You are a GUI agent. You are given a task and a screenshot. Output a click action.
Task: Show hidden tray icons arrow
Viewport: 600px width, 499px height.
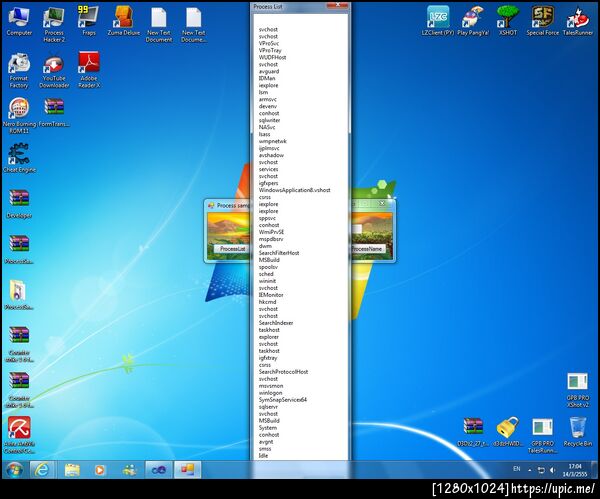click(x=530, y=470)
